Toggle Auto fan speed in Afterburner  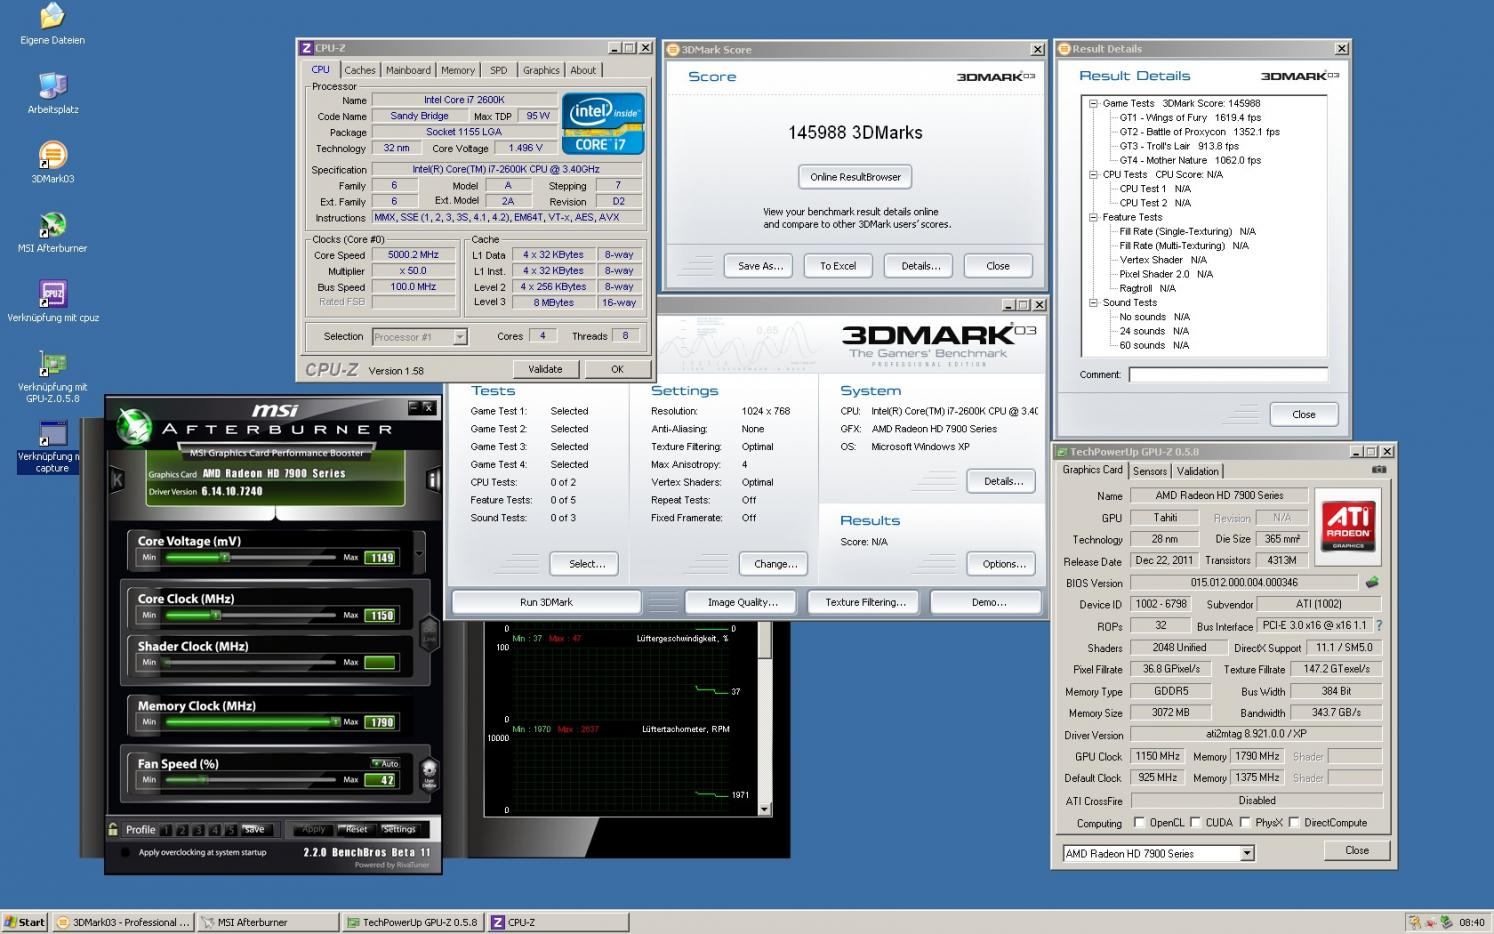[385, 763]
